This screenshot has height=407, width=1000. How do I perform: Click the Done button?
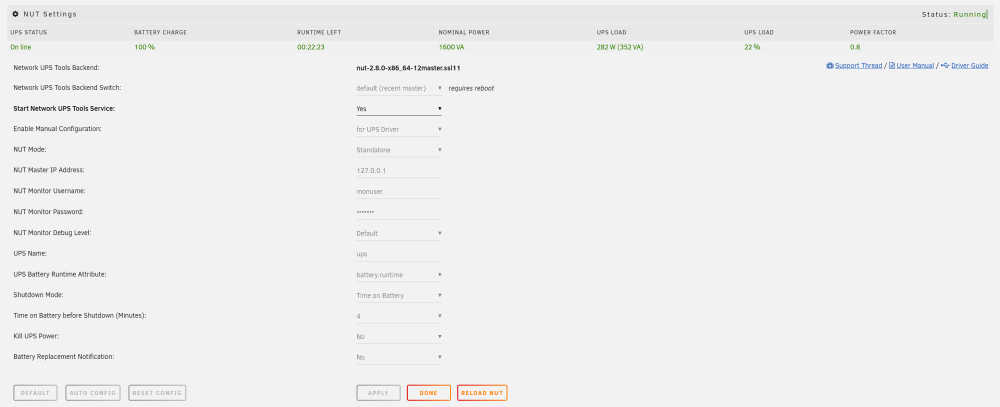tap(429, 393)
